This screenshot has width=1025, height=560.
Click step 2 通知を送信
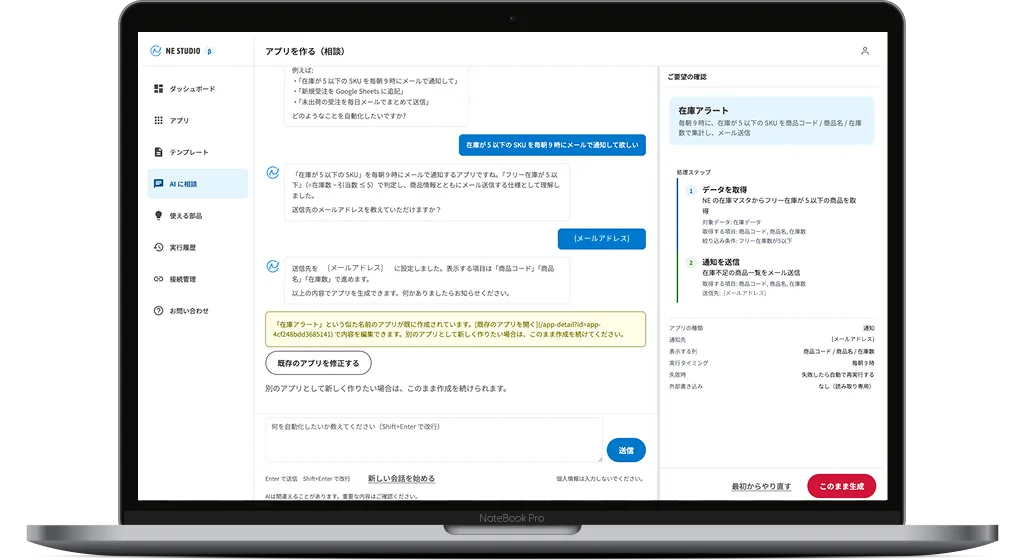coord(721,262)
